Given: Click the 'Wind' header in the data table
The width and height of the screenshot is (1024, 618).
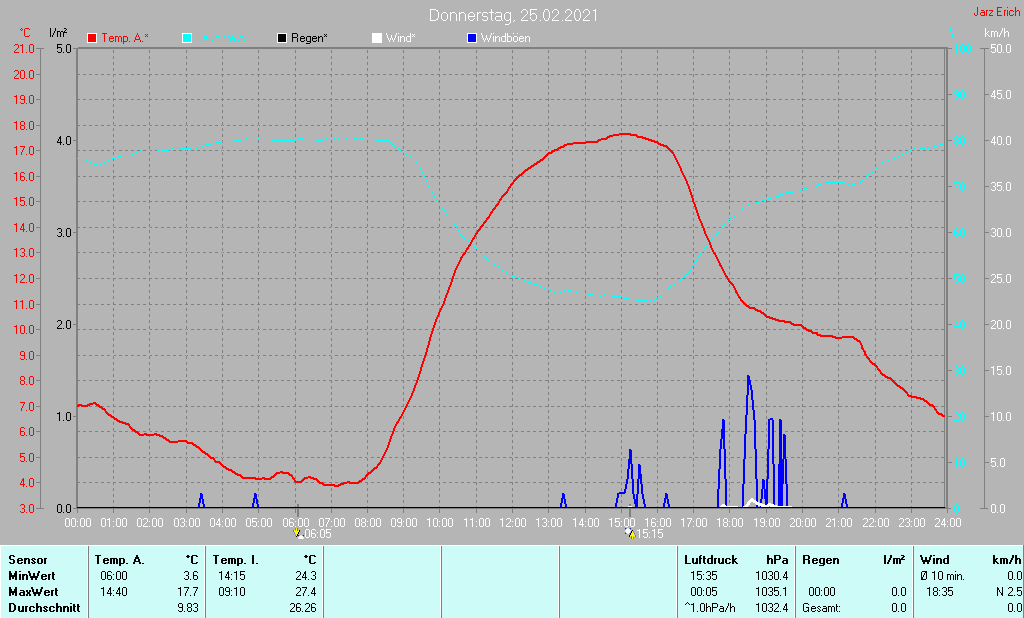Looking at the screenshot, I should tap(935, 560).
